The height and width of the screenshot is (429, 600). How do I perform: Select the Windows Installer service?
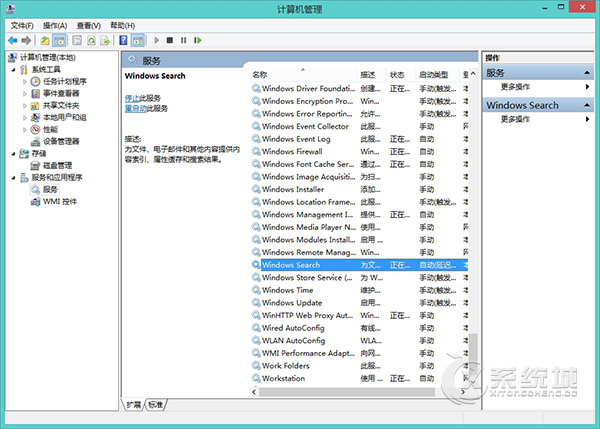click(359, 189)
